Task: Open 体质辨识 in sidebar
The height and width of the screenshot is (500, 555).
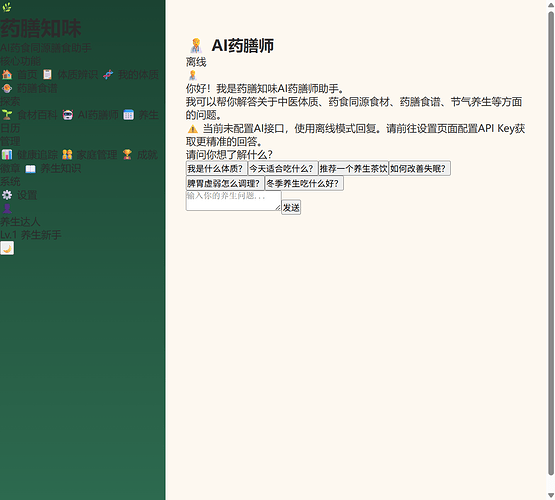Action: (78, 75)
